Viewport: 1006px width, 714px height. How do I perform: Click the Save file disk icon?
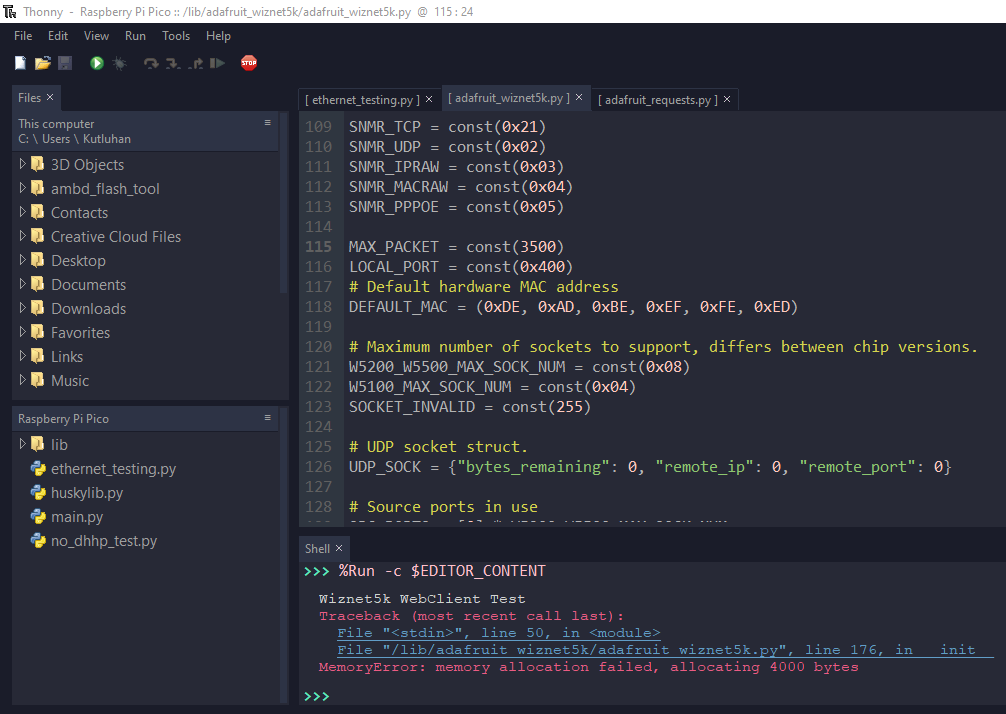[65, 63]
